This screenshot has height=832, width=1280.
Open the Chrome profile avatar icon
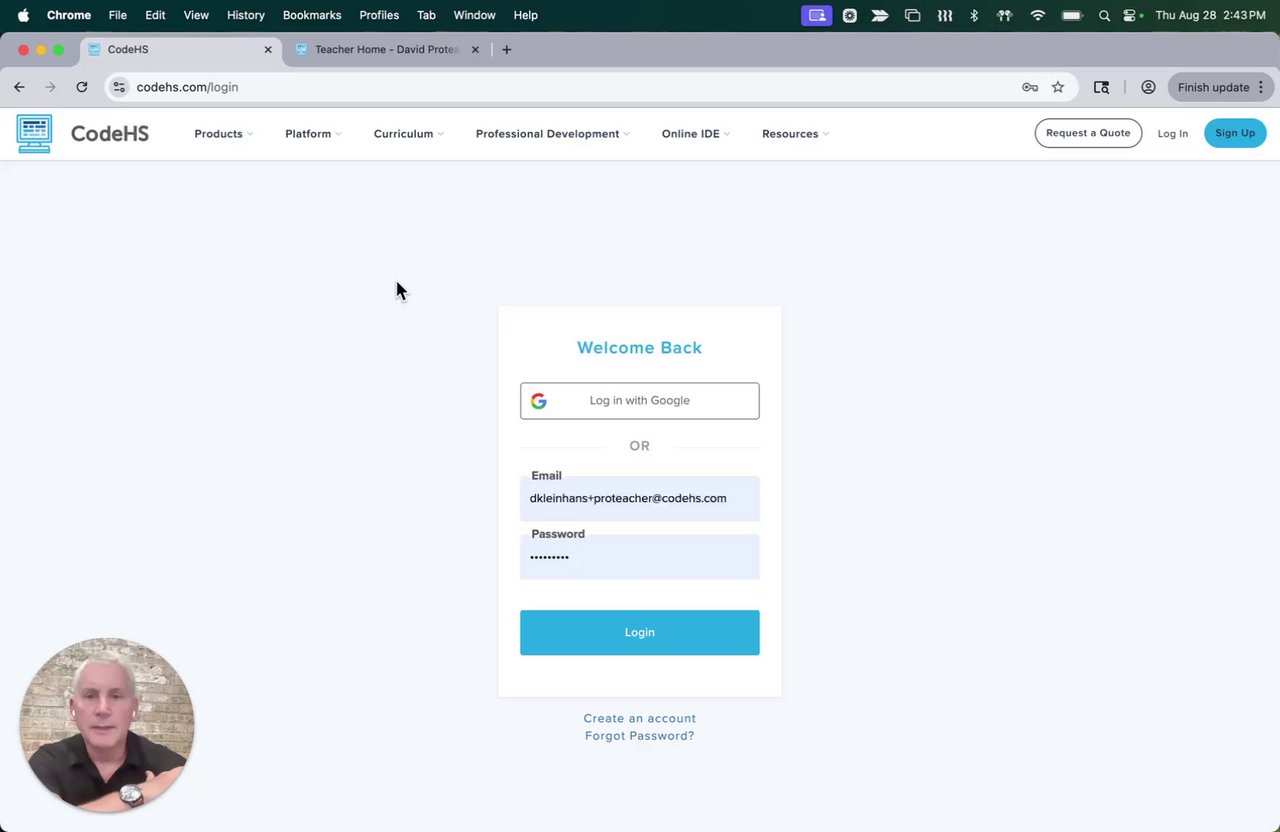click(1148, 87)
